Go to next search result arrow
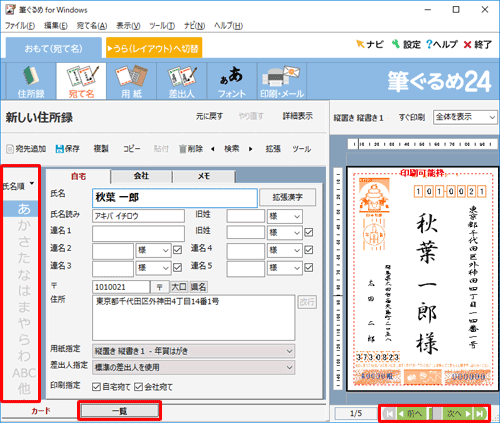The image size is (500, 423). pos(251,149)
